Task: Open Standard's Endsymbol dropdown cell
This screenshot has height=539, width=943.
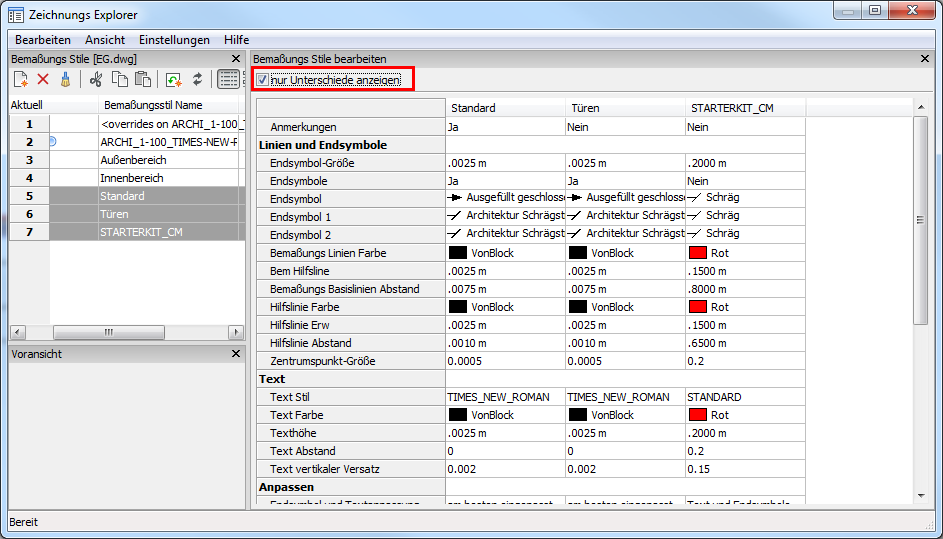Action: (505, 197)
